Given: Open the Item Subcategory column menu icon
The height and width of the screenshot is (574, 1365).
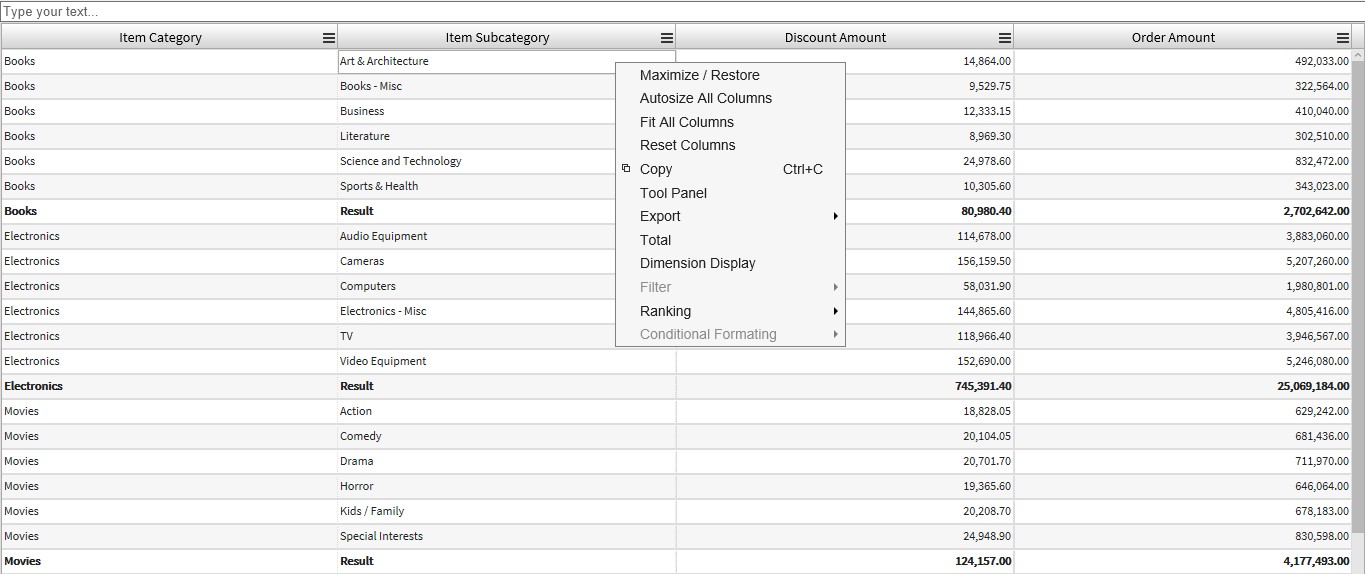Looking at the screenshot, I should [x=666, y=38].
